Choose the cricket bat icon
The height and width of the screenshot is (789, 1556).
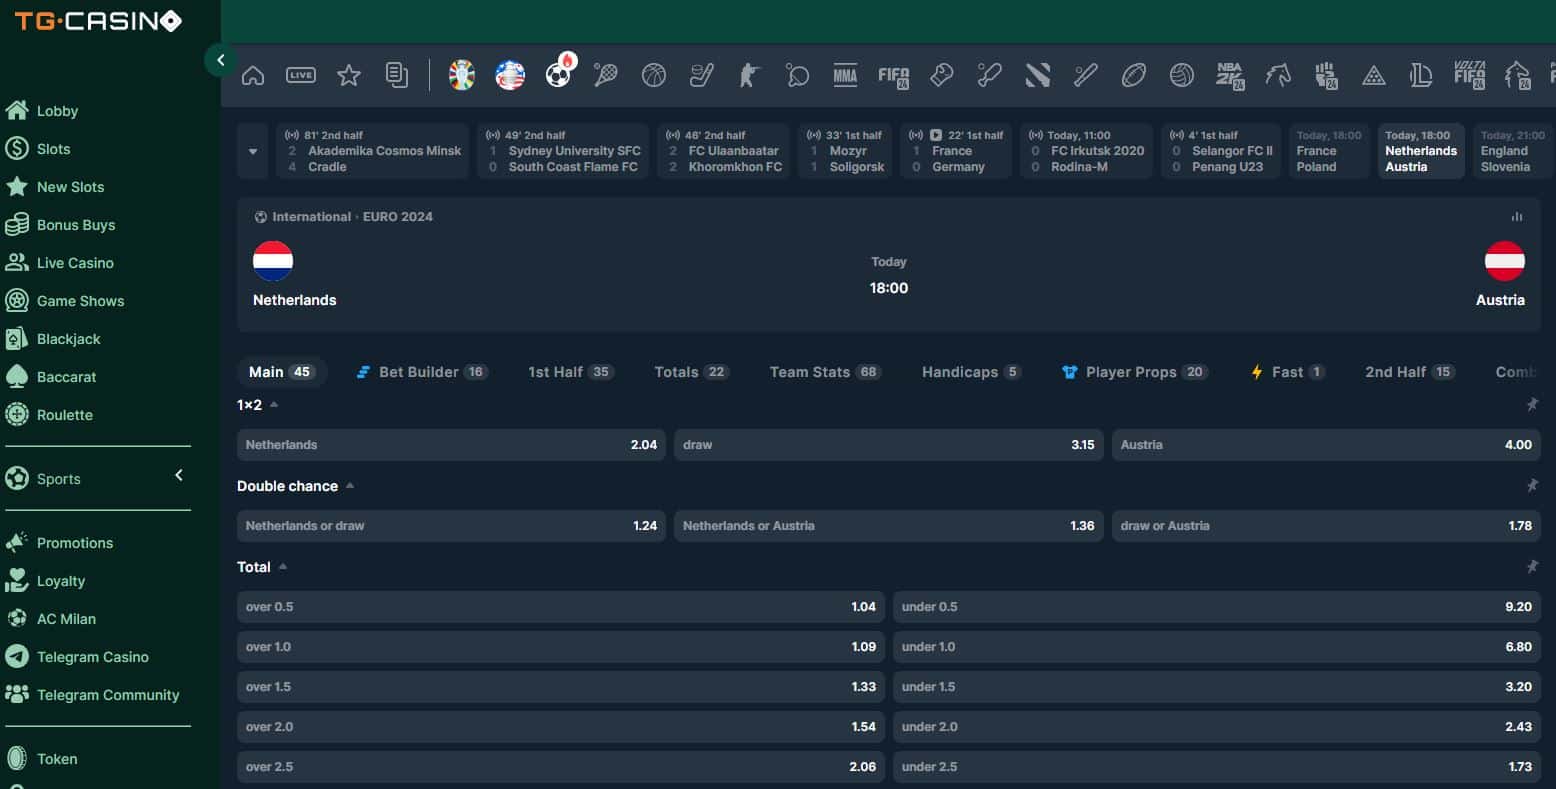coord(990,75)
